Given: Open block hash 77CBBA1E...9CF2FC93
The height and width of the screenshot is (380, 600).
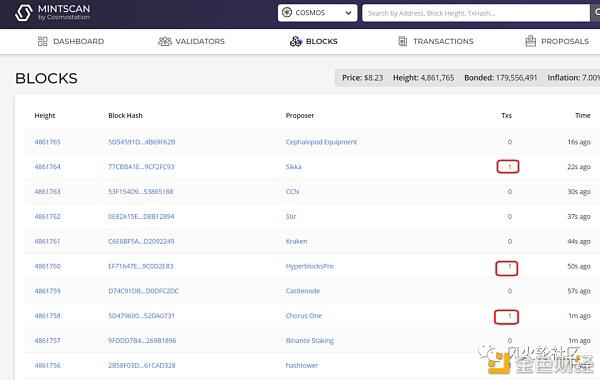Looking at the screenshot, I should tap(141, 167).
